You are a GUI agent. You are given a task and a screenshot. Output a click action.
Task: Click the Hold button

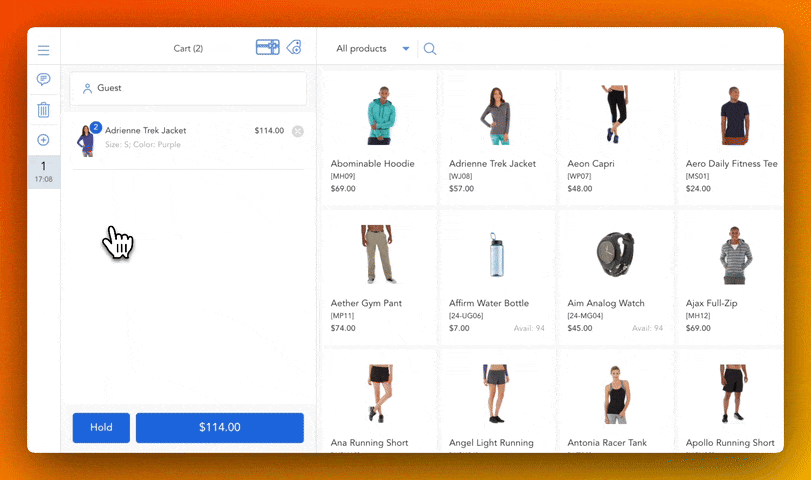[101, 427]
